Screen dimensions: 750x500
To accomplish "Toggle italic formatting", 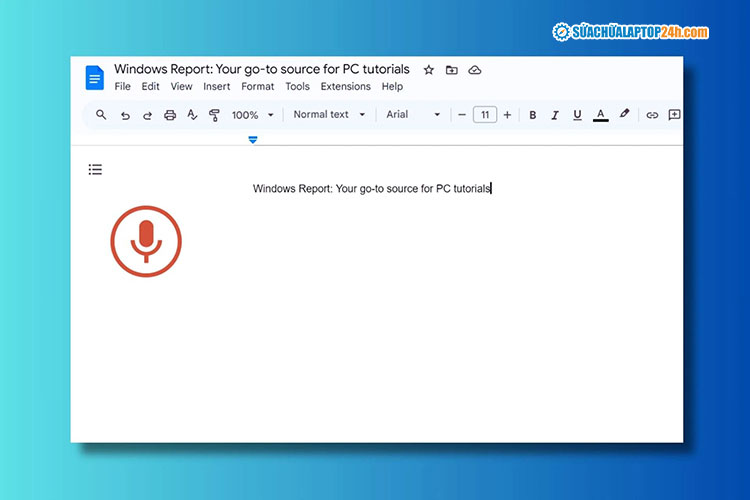I will click(555, 115).
